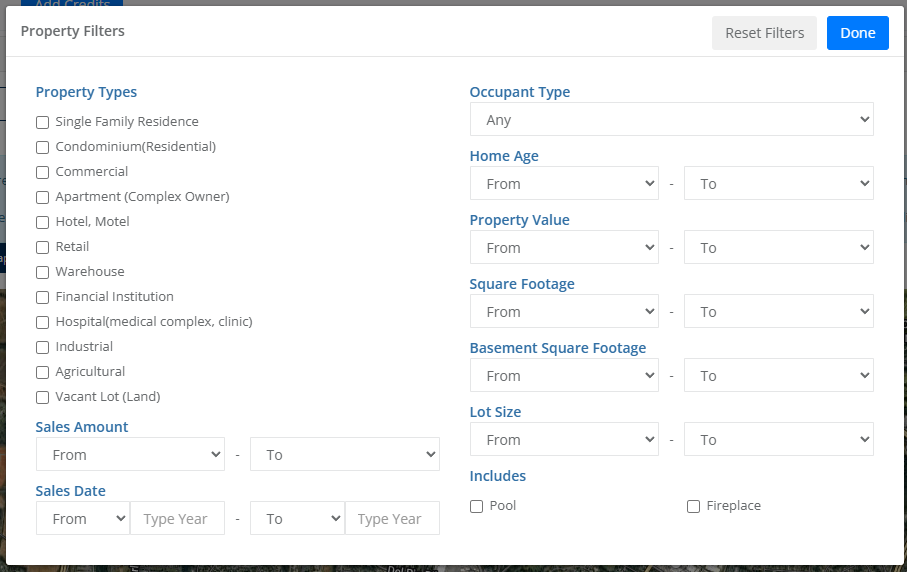Enable the Condominium(Residential) property type
907x572 pixels.
(x=42, y=147)
